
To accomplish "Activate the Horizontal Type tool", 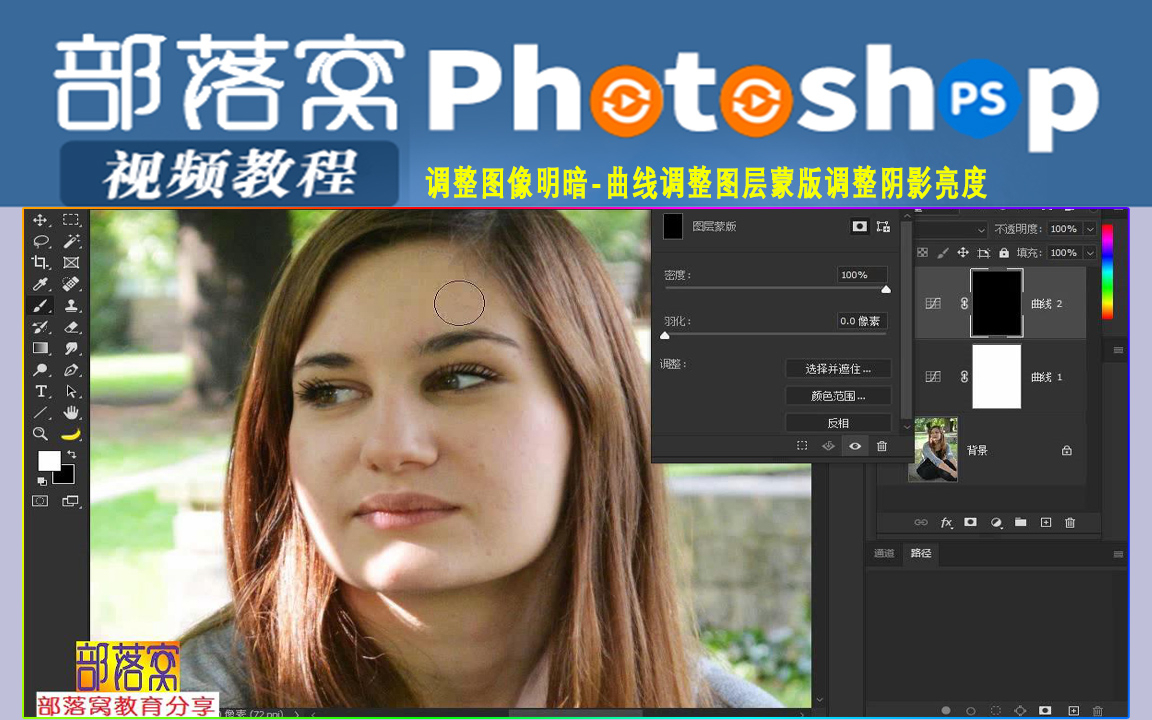I will click(x=40, y=391).
